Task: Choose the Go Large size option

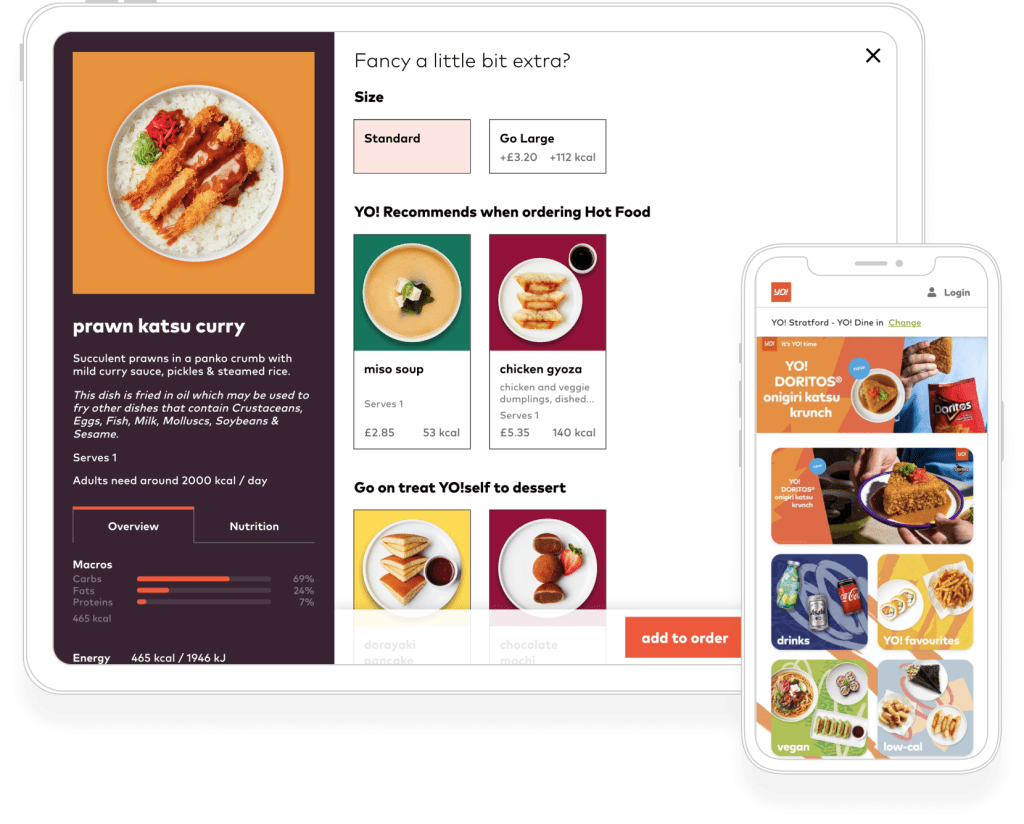Action: (x=547, y=146)
